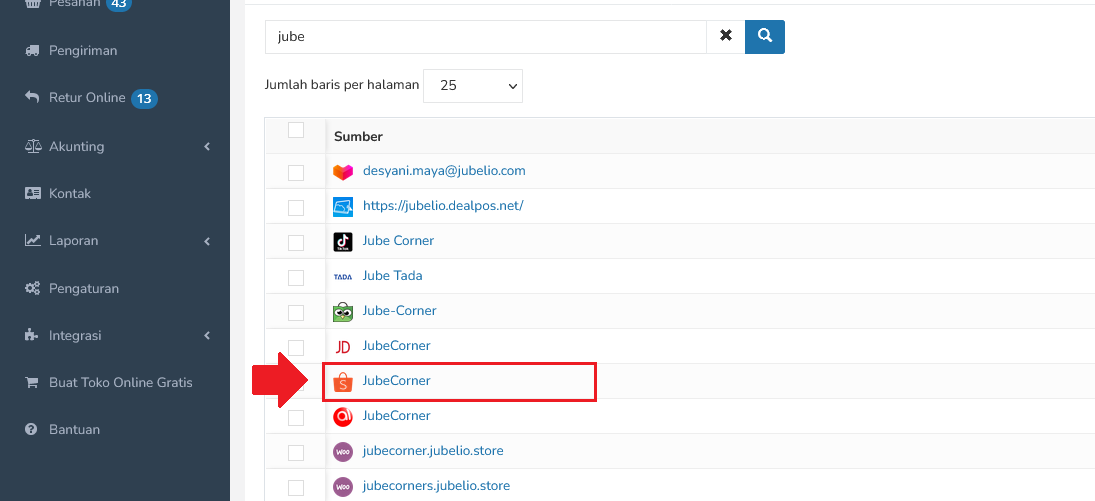Open the desyani.maya@jubelio.com link
1095x501 pixels.
(444, 170)
